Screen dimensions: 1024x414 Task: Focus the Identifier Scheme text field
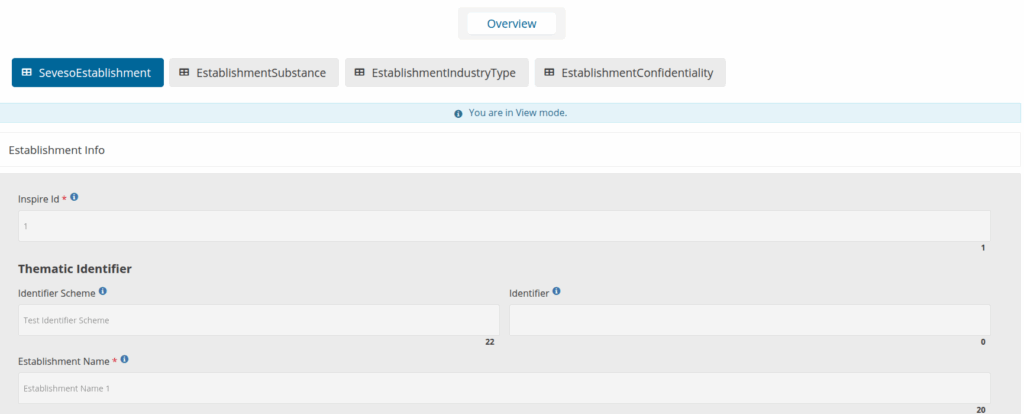point(258,320)
